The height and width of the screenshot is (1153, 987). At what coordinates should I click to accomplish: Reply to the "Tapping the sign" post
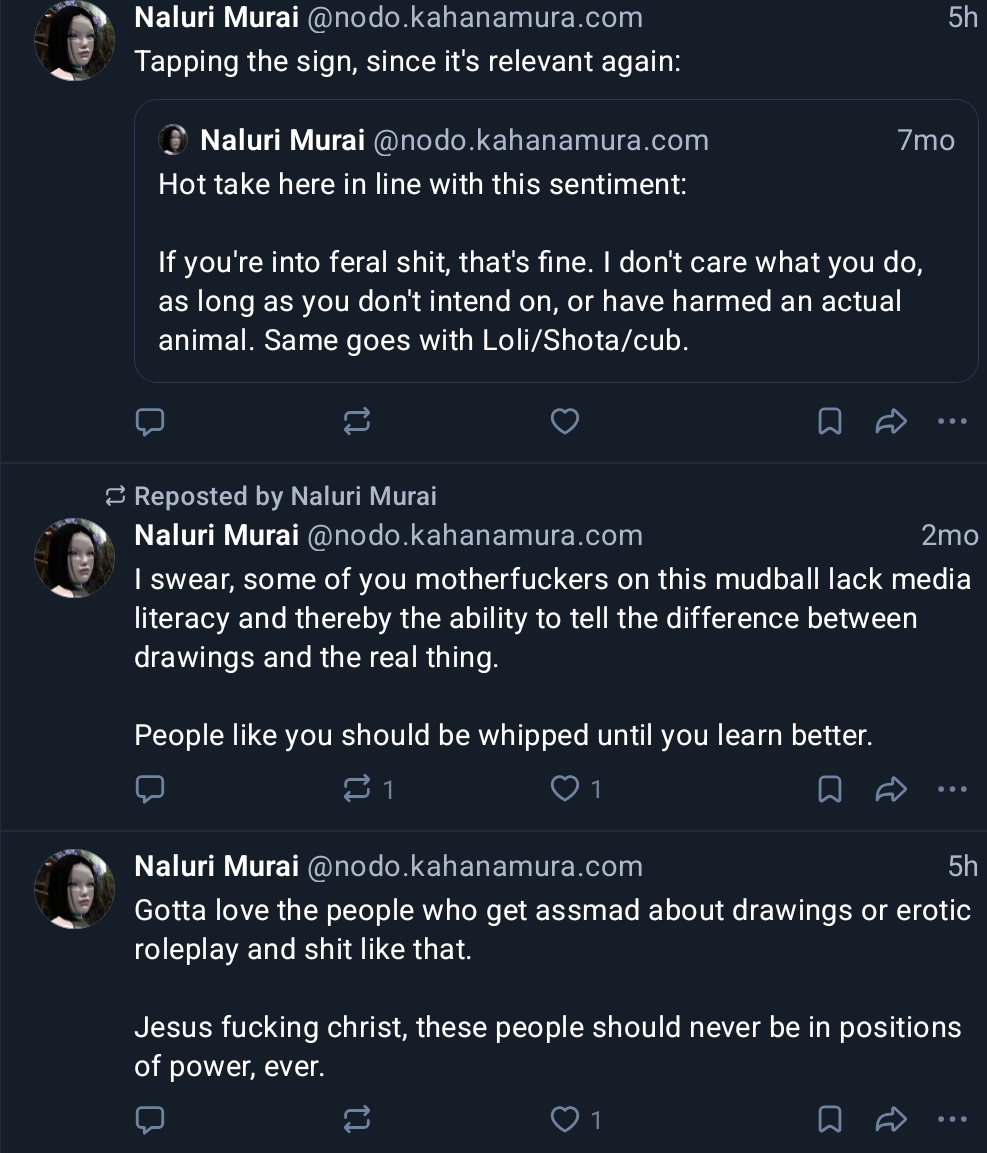[x=150, y=422]
